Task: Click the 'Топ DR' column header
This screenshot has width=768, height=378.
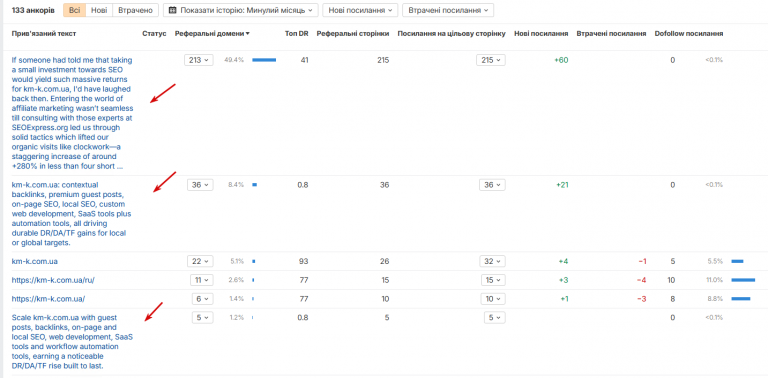Action: point(296,34)
